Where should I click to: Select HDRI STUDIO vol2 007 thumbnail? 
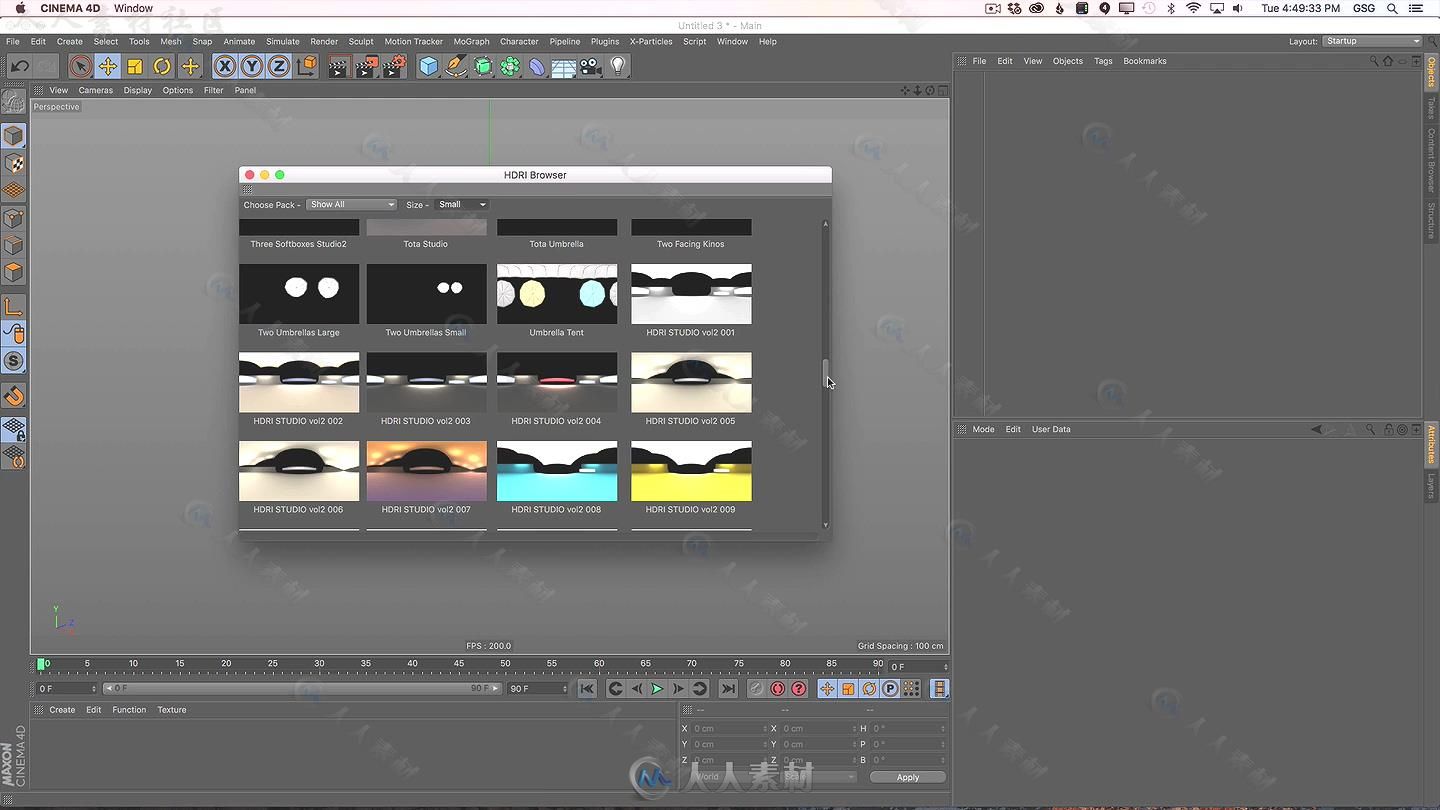click(x=427, y=471)
